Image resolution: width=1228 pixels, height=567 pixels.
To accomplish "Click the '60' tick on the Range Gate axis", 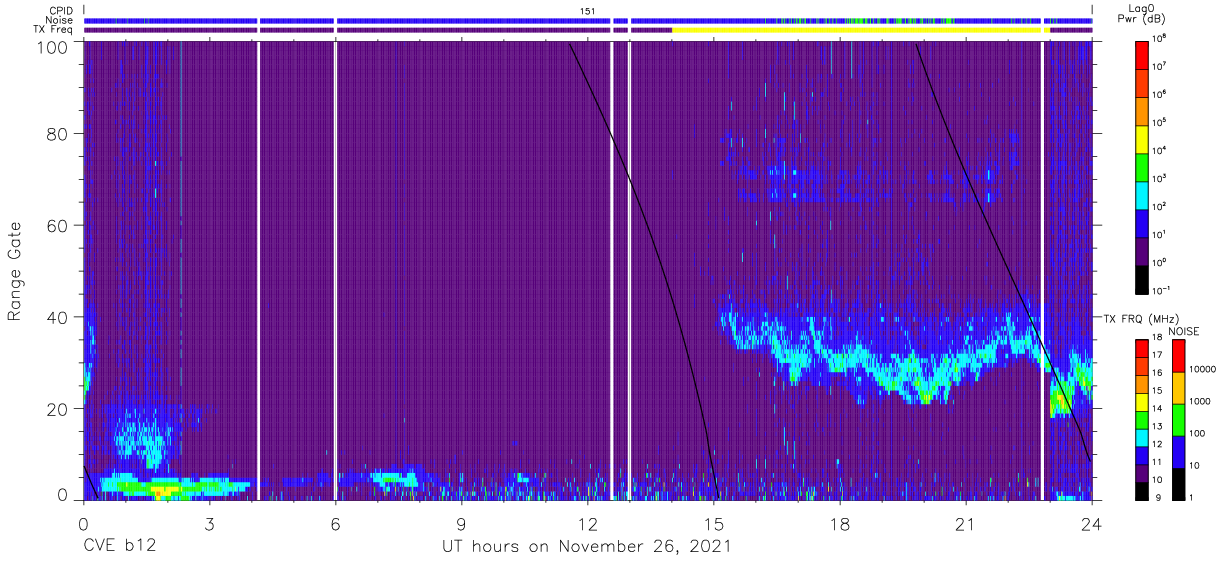I will [56, 225].
